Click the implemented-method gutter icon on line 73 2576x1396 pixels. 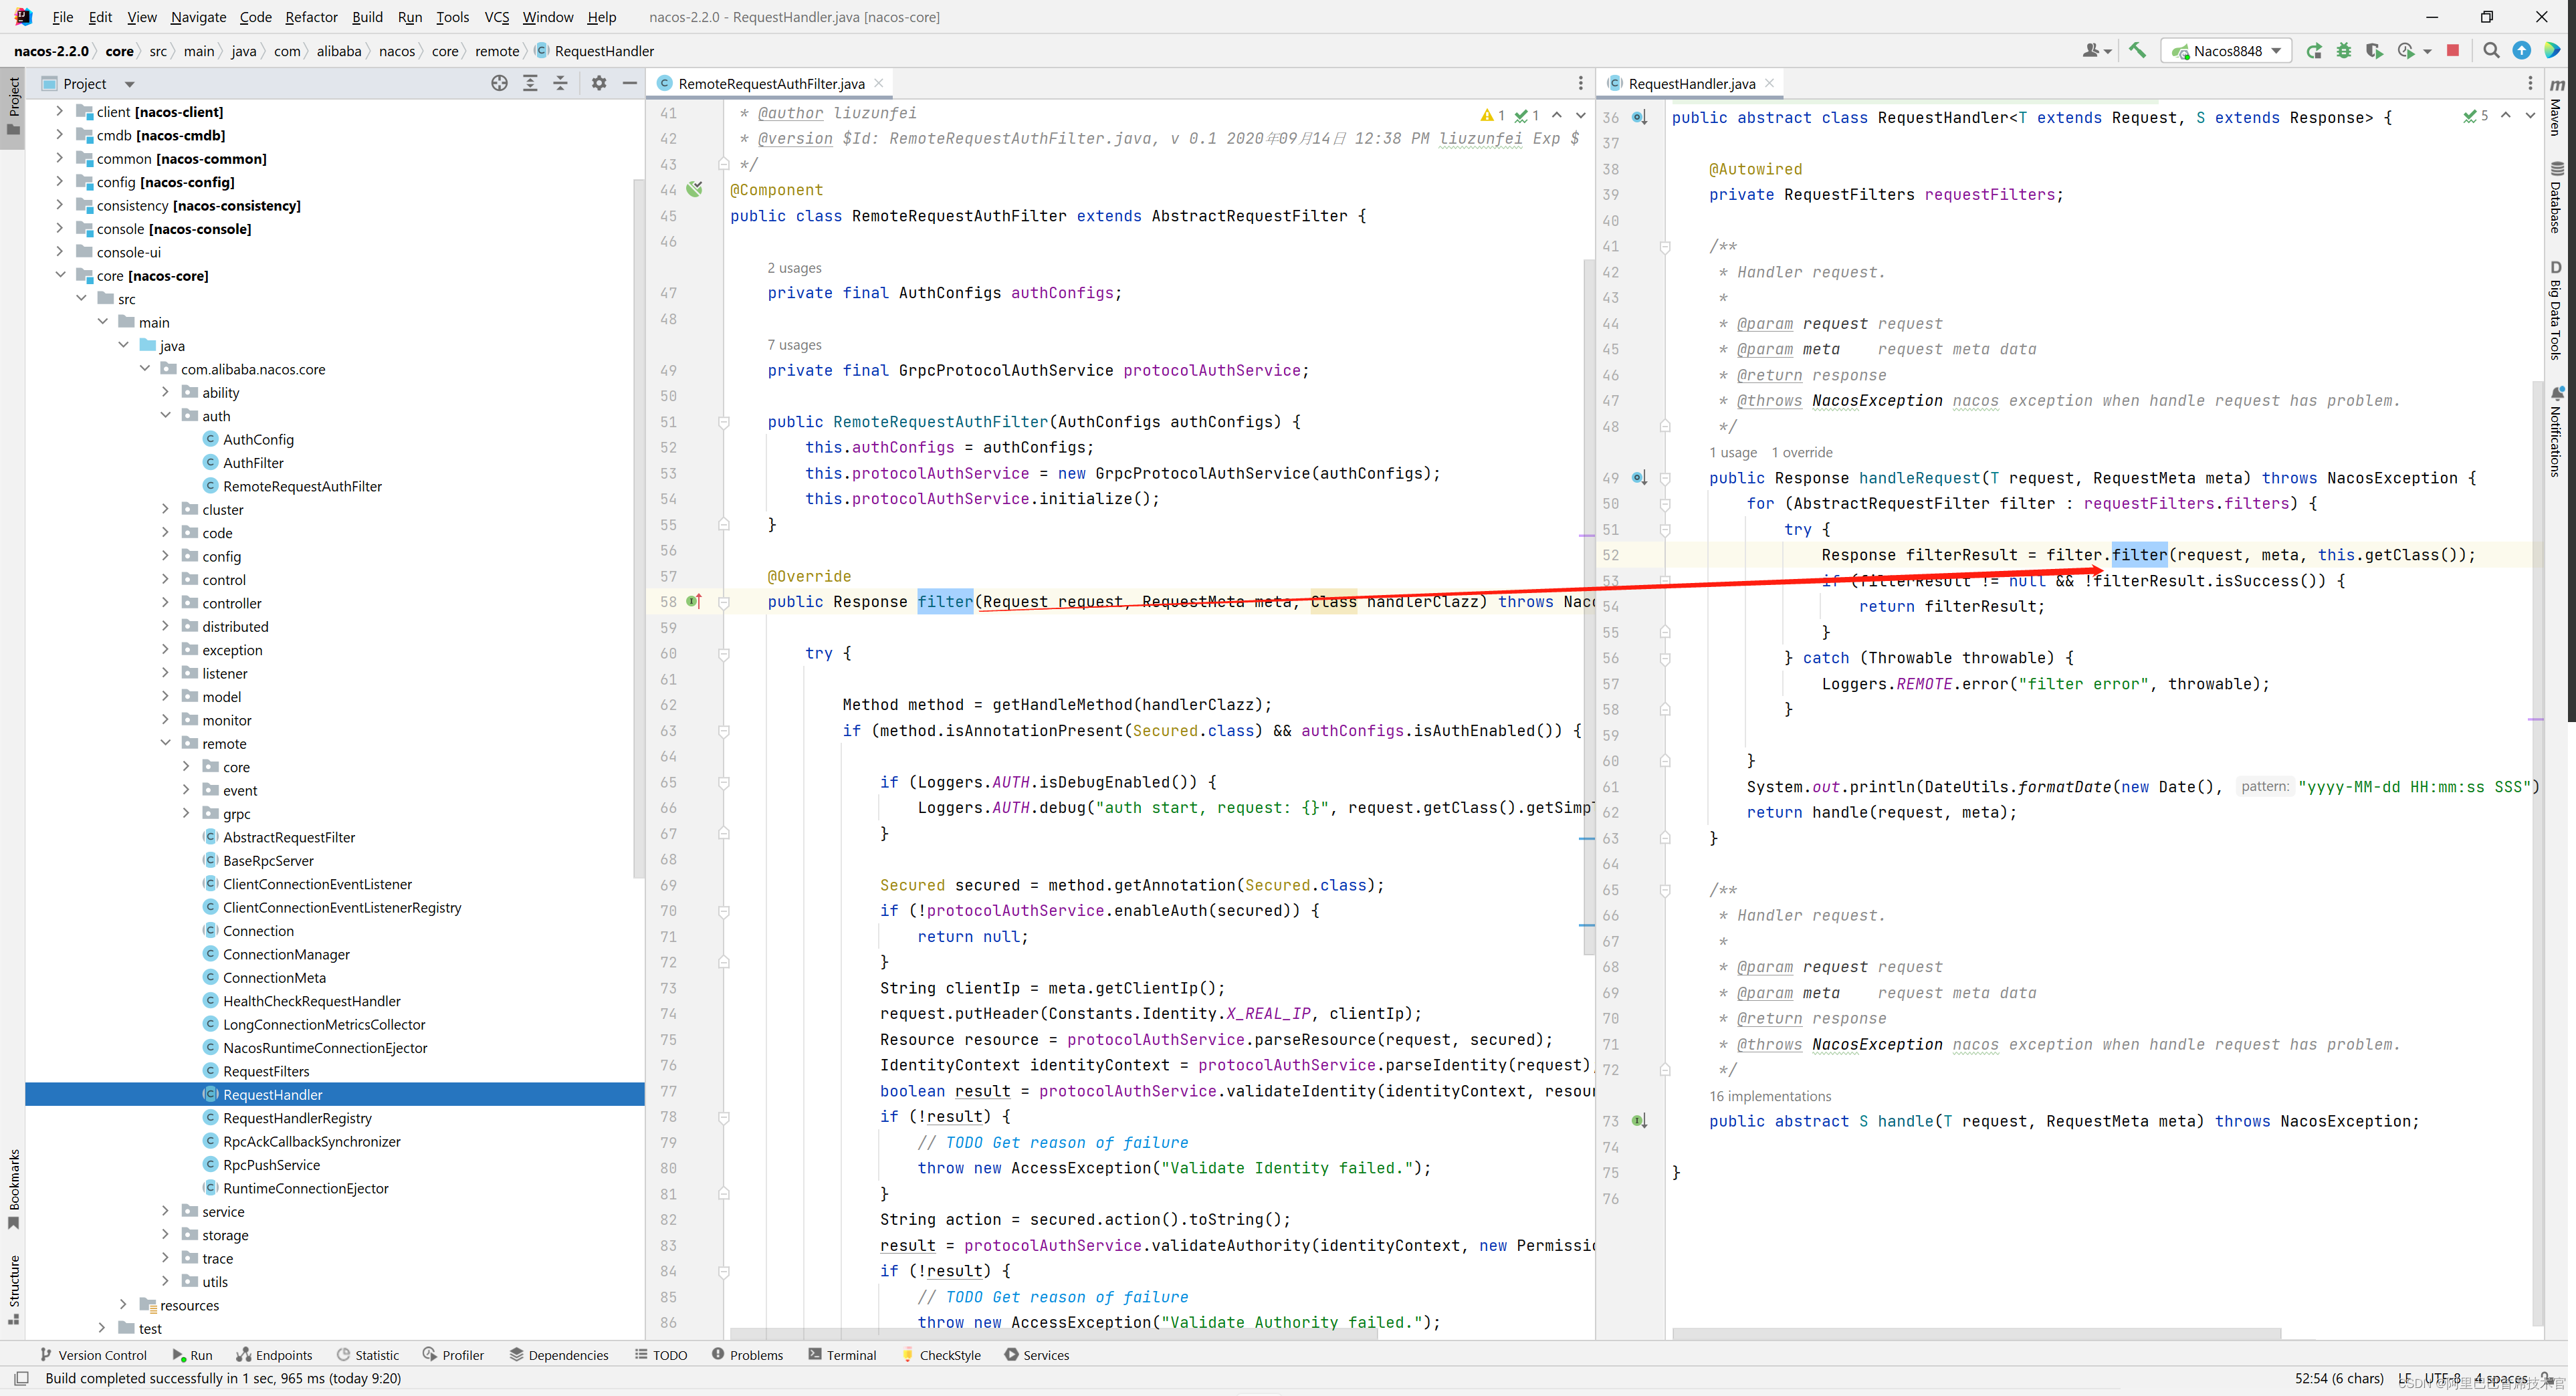point(1639,1121)
